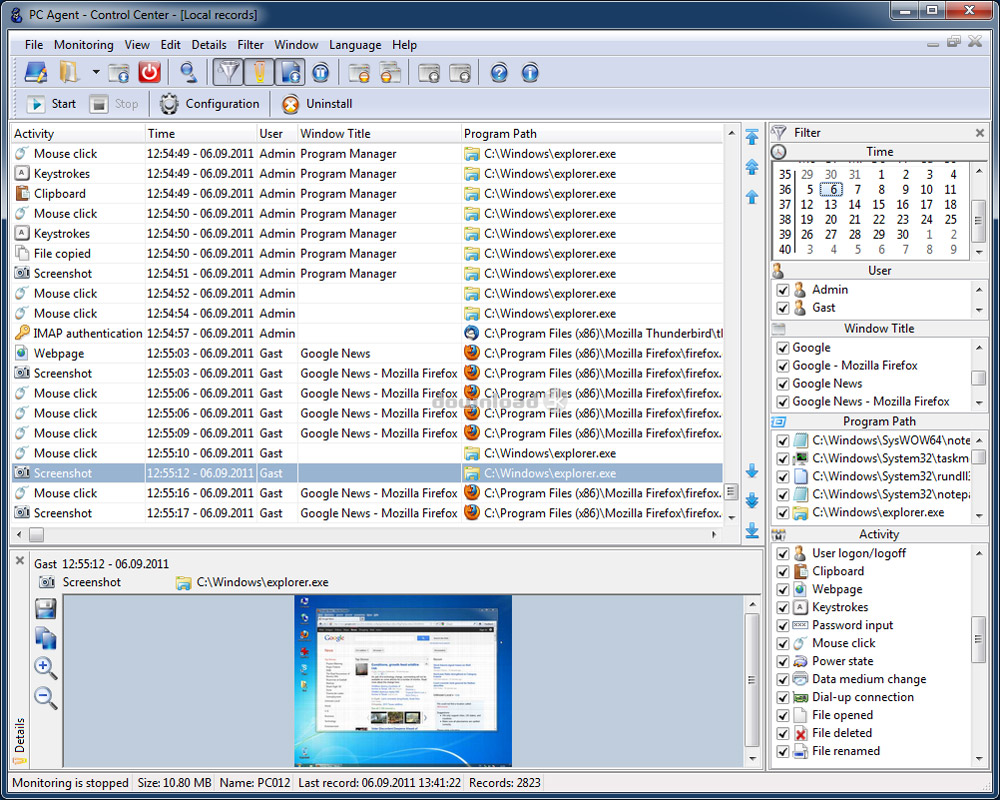The image size is (1000, 800).
Task: Open the magnifier search tool
Action: [188, 72]
